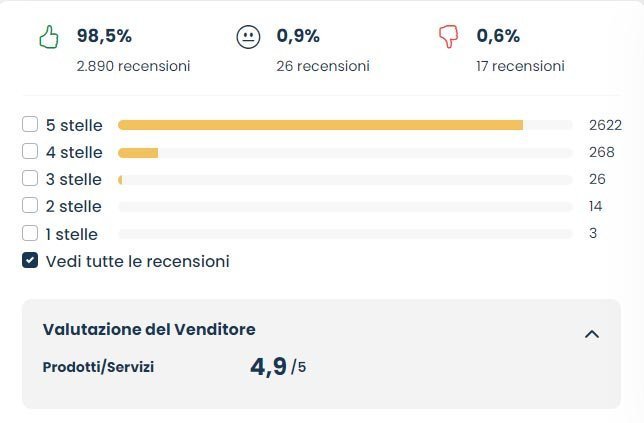Click the 5 stelle yellow rating bar
Image resolution: width=644 pixels, height=423 pixels.
[x=320, y=125]
